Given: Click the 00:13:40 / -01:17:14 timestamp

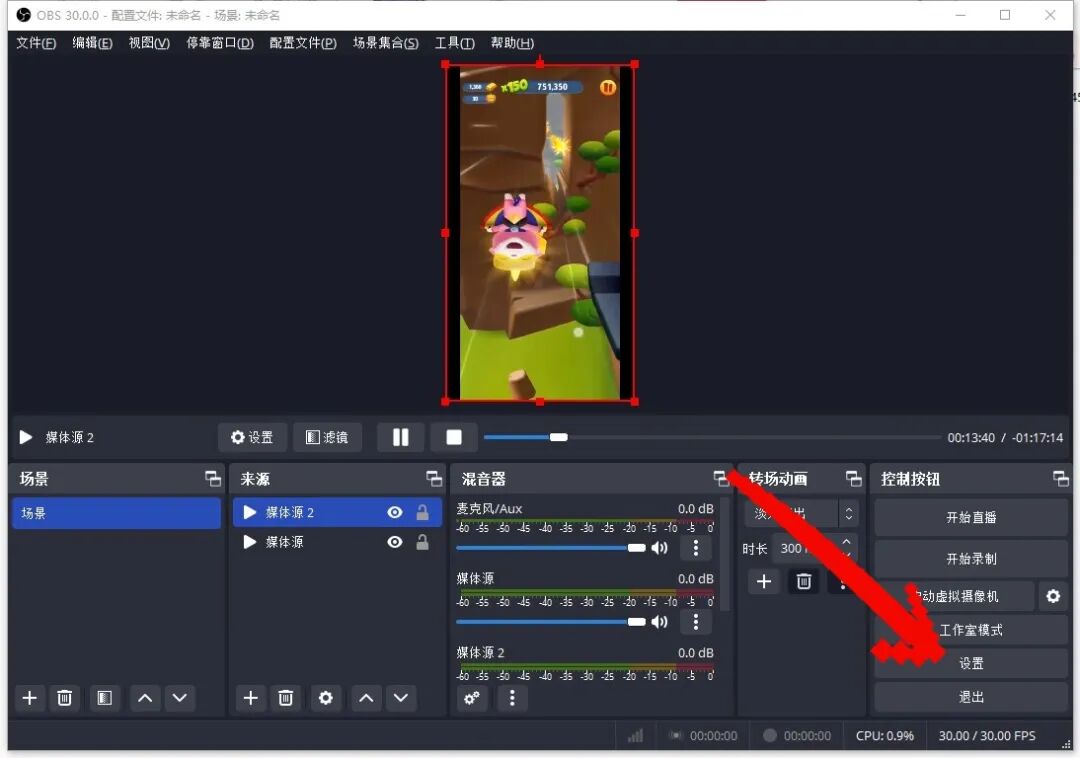Looking at the screenshot, I should (1004, 437).
